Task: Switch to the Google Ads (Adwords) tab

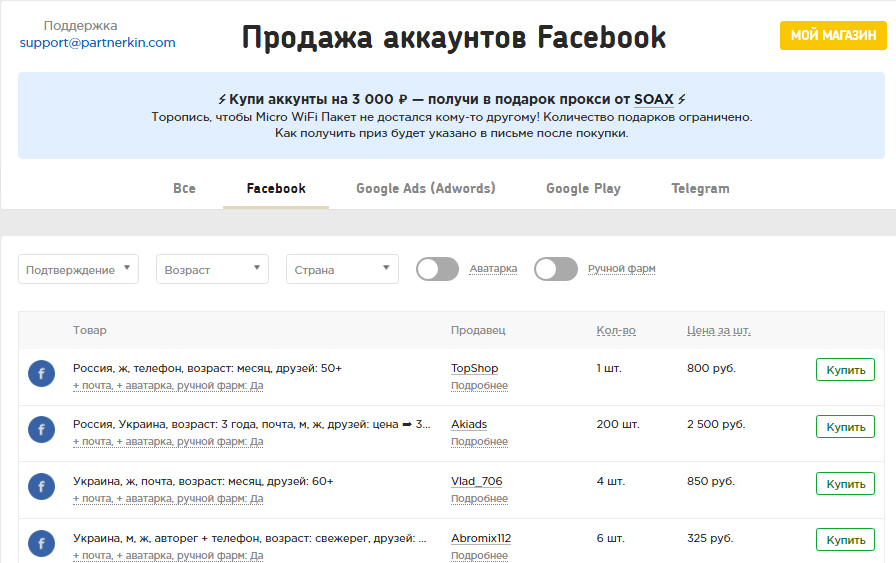Action: click(425, 188)
